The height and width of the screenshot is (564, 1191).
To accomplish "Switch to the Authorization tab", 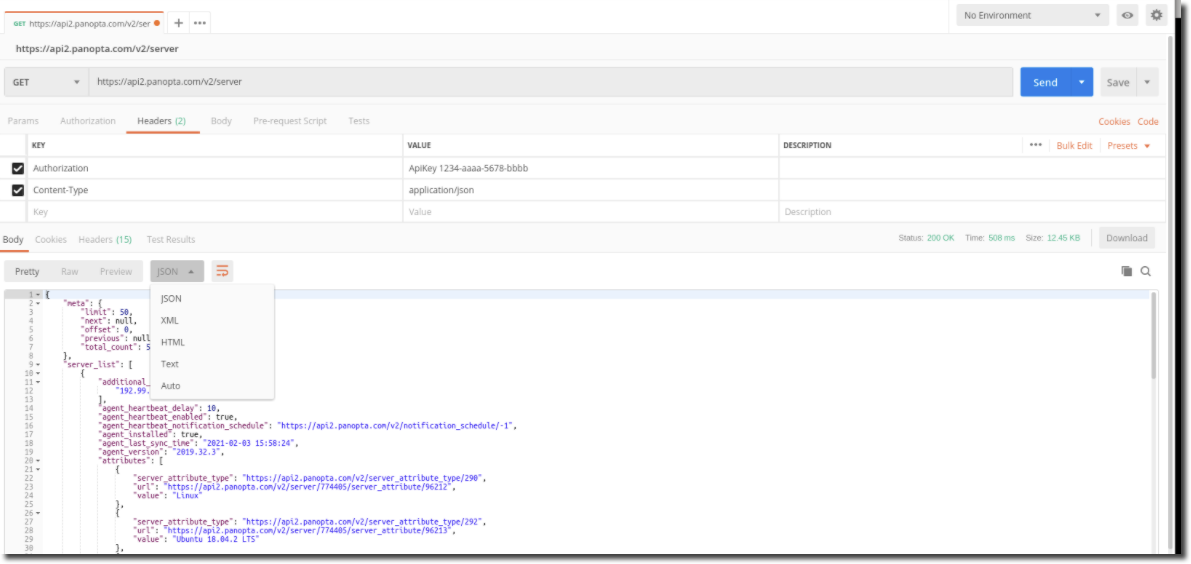I will pos(88,121).
